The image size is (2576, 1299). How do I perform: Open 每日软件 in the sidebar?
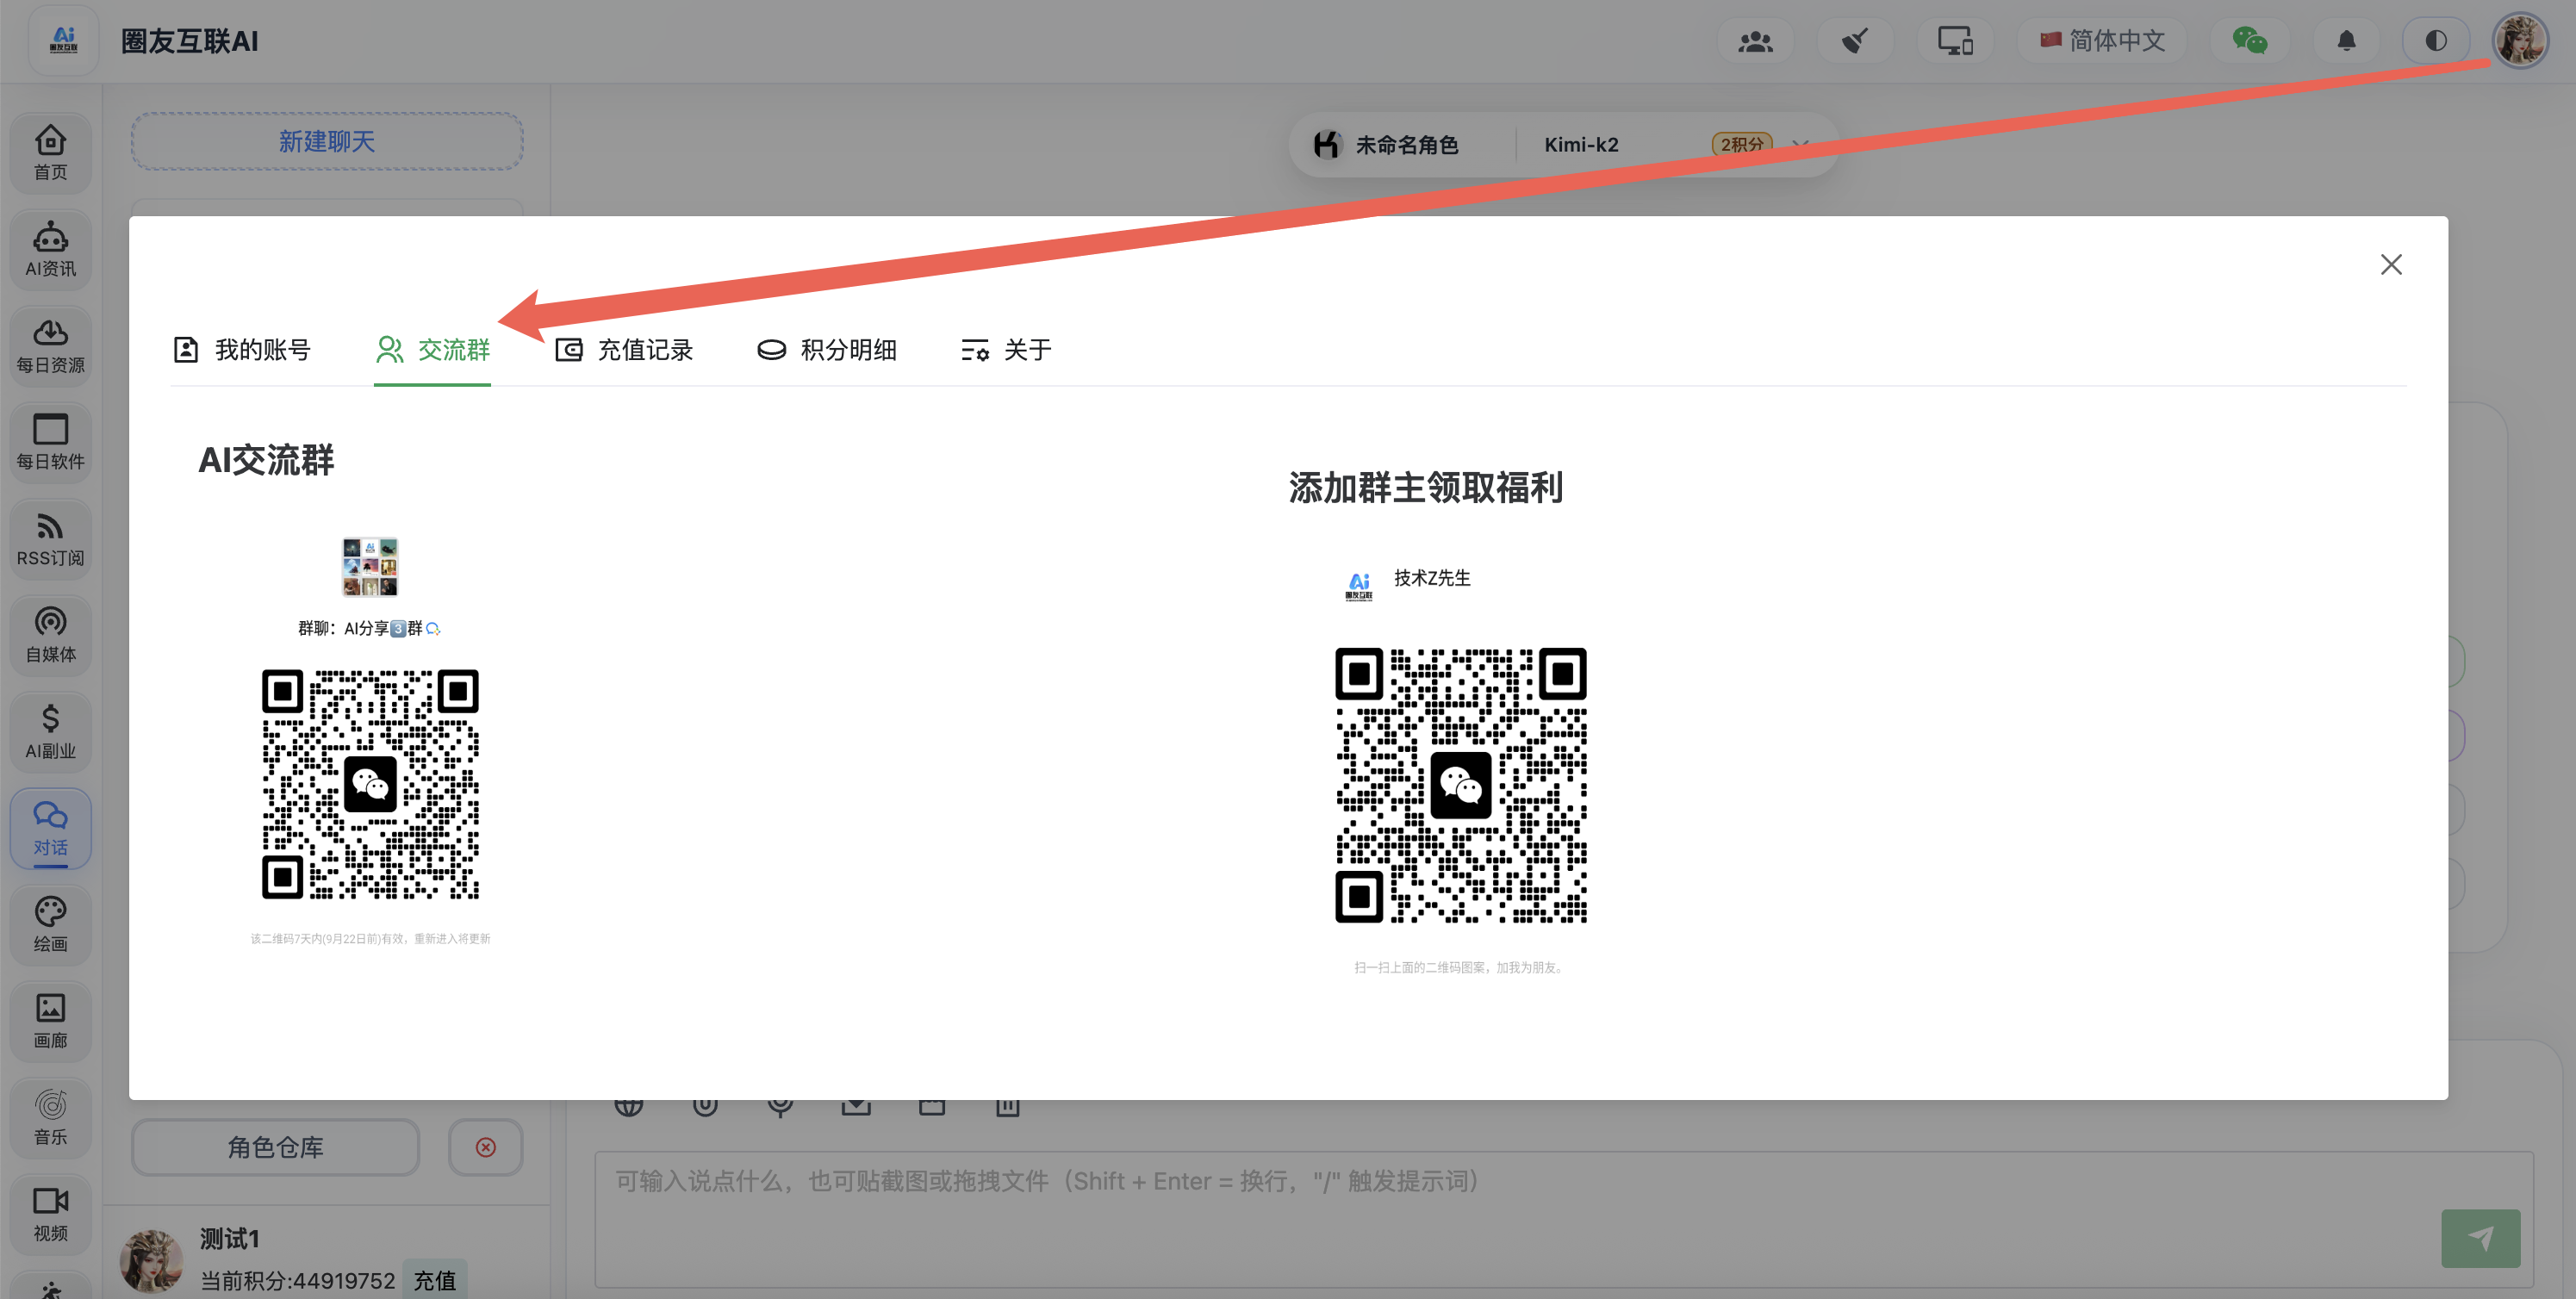pyautogui.click(x=50, y=442)
